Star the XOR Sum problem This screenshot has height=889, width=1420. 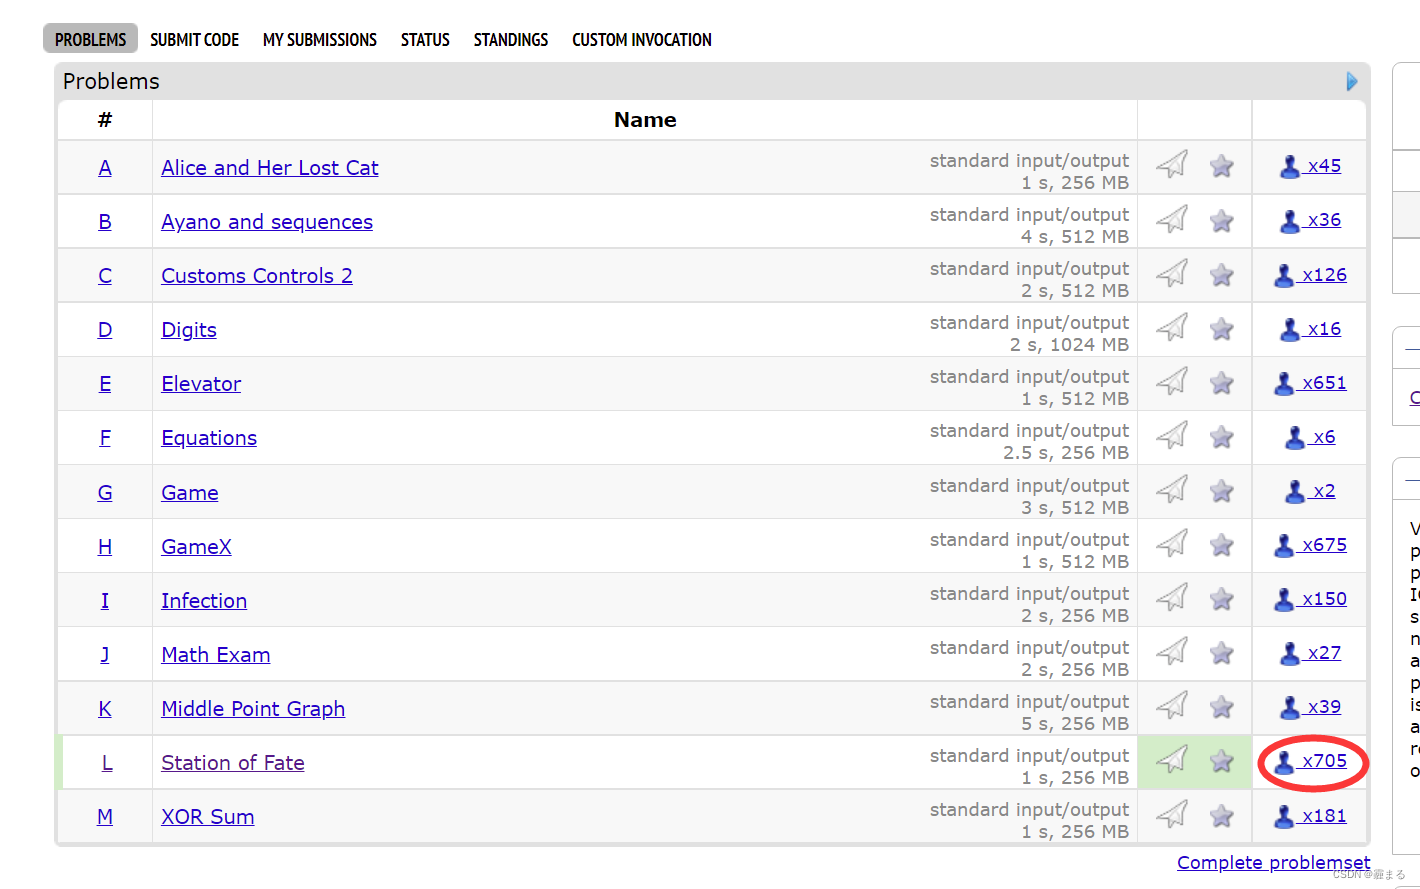click(x=1221, y=815)
